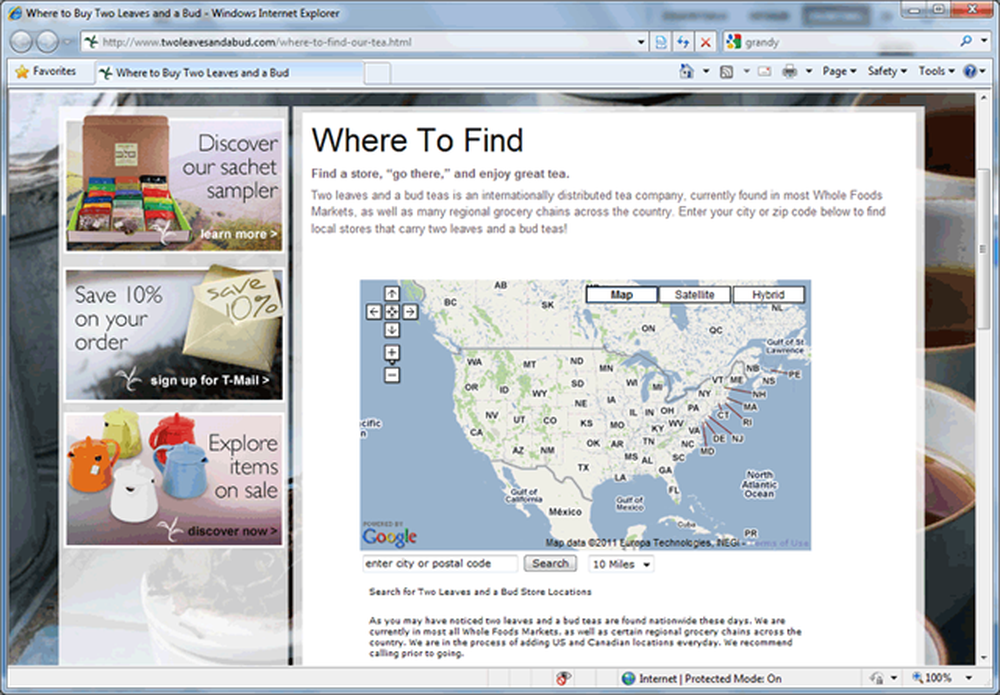Screen dimensions: 1000x695
Task: Expand the feeds dropdown arrow
Action: (746, 71)
